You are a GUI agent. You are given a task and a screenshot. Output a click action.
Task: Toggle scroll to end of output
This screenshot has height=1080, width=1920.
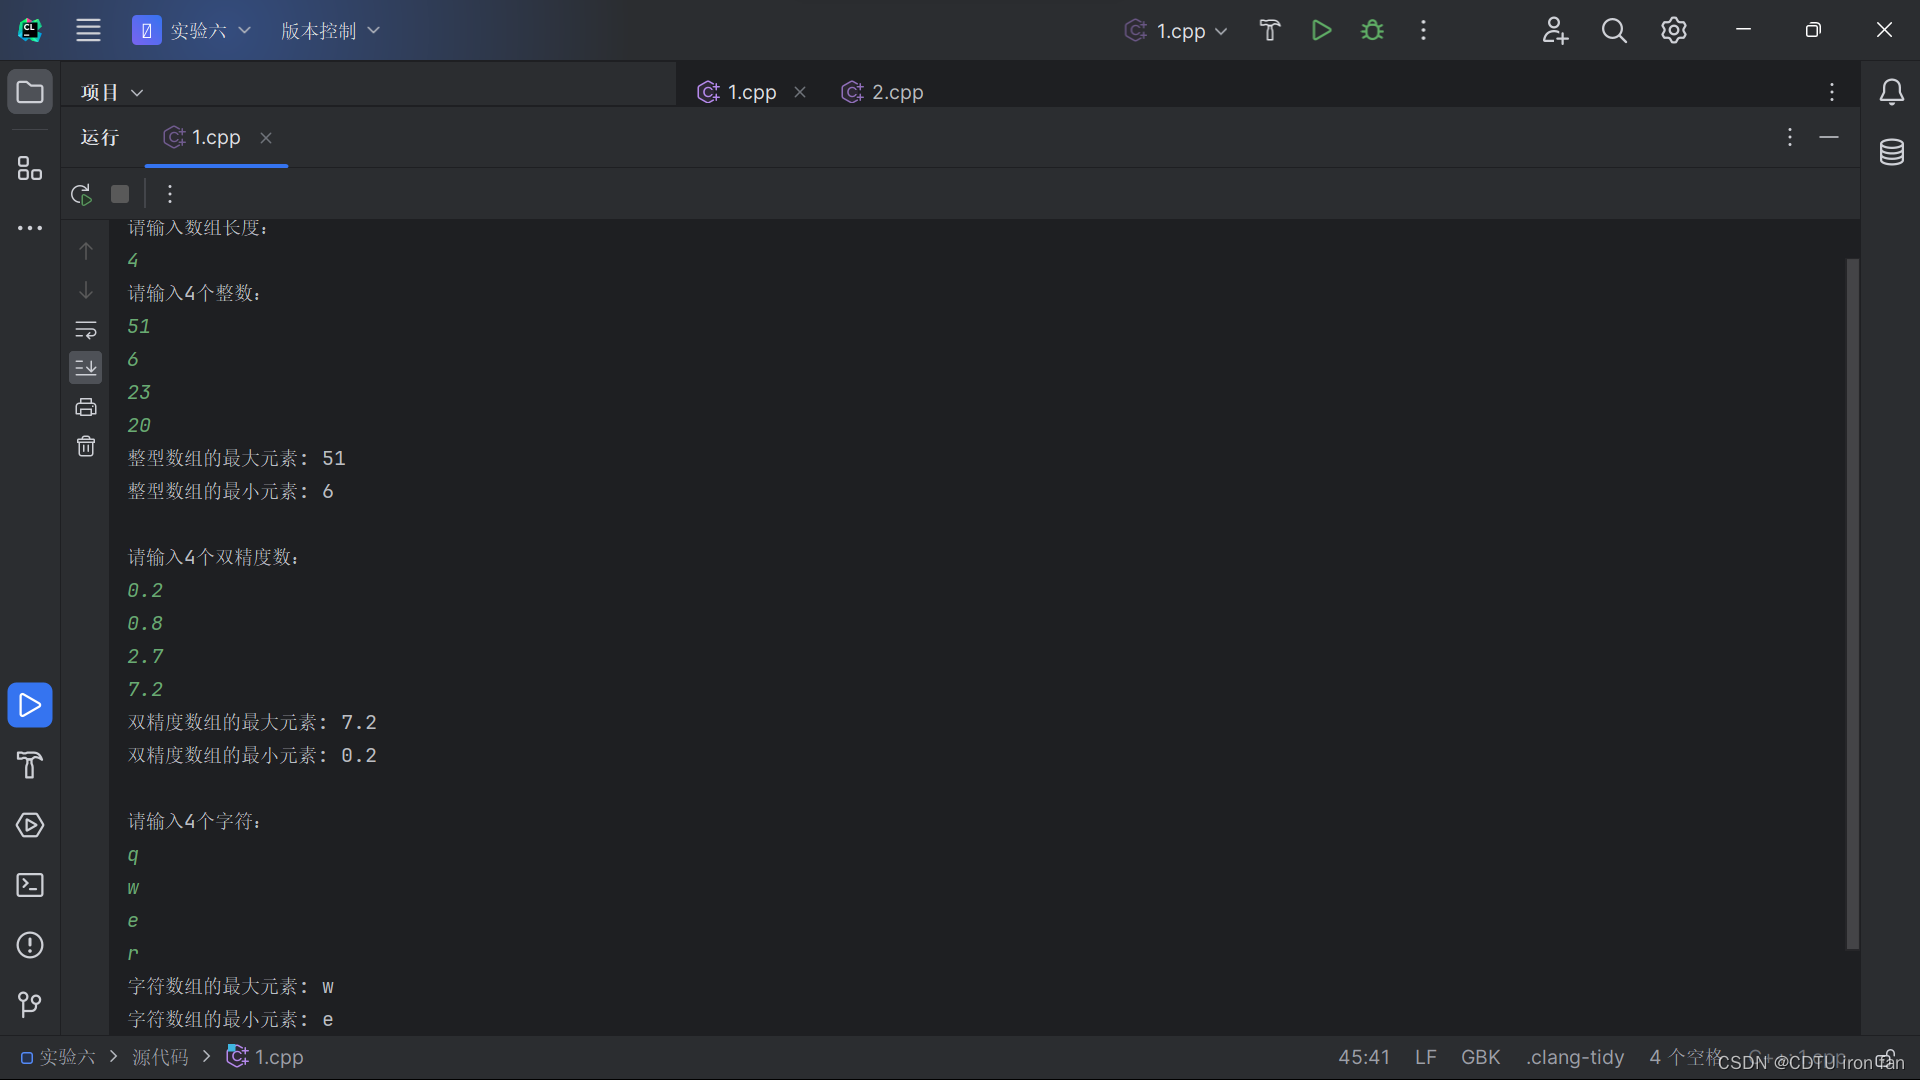(86, 368)
